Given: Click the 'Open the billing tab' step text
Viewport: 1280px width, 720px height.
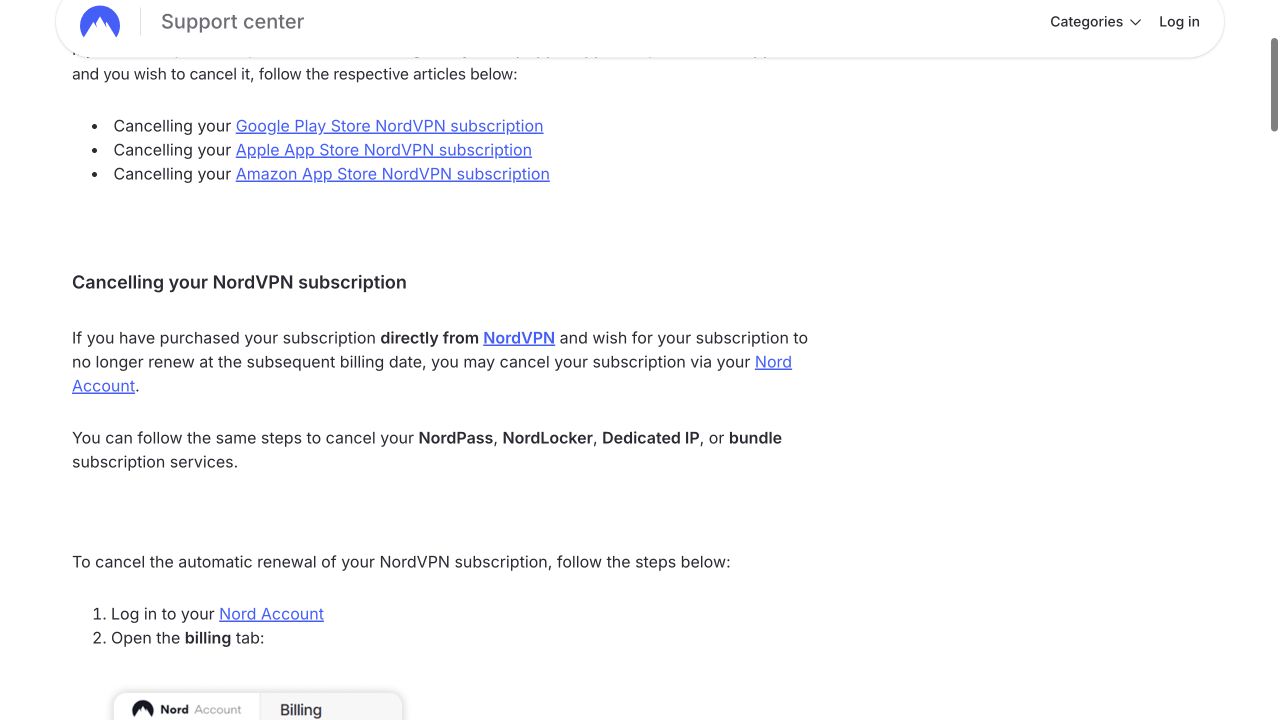Looking at the screenshot, I should click(x=188, y=638).
